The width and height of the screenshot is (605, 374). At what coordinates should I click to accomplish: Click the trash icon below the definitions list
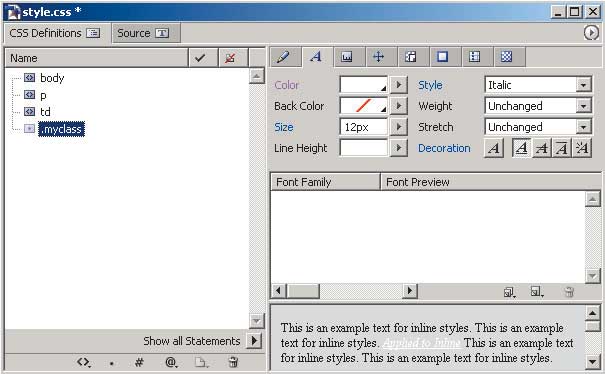[x=233, y=362]
